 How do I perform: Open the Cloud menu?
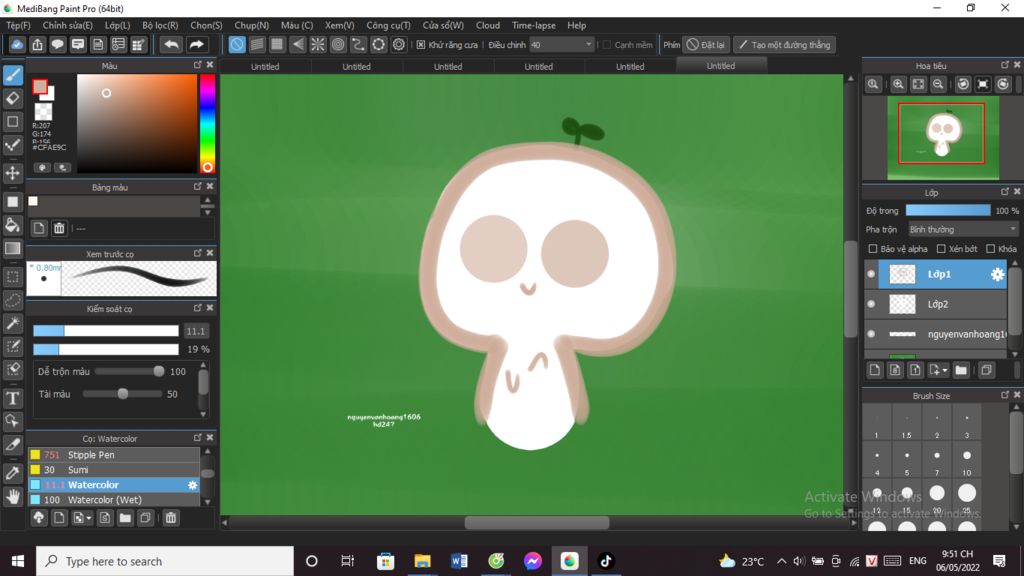[x=488, y=25]
